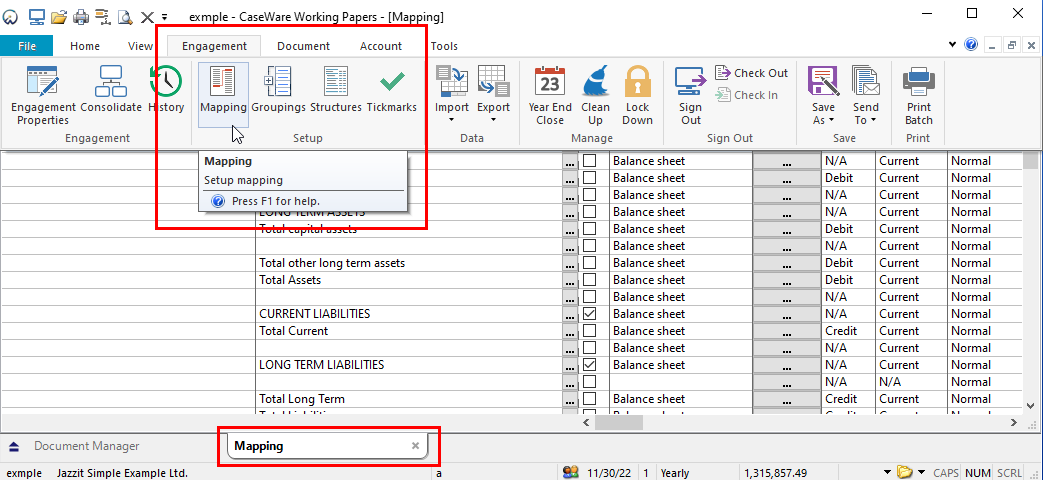This screenshot has width=1043, height=480.
Task: Expand the Export dropdown arrow
Action: [x=494, y=120]
